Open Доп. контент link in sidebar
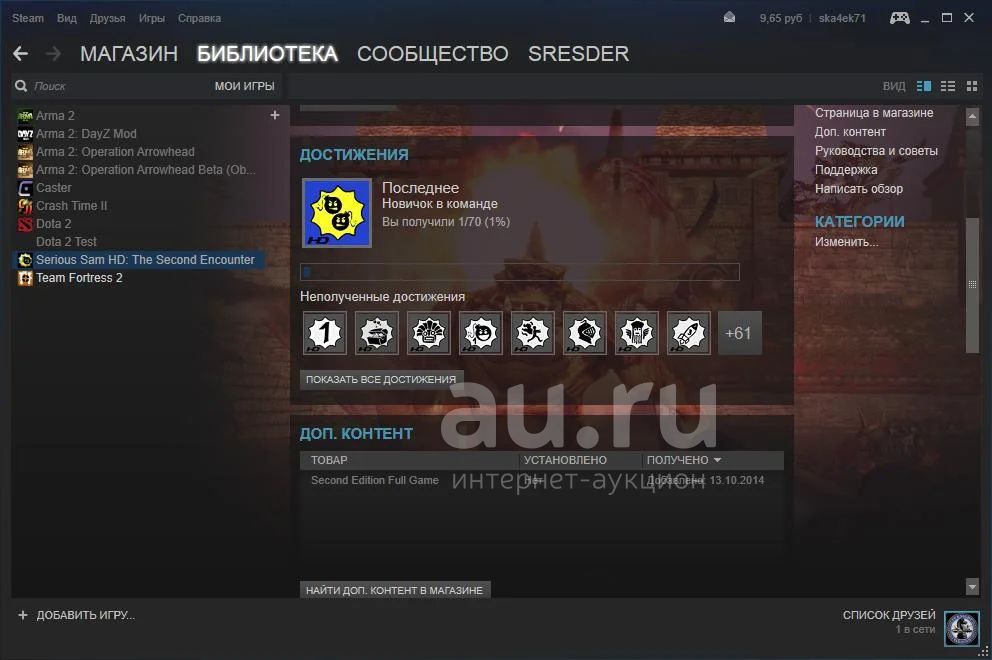 click(x=850, y=132)
